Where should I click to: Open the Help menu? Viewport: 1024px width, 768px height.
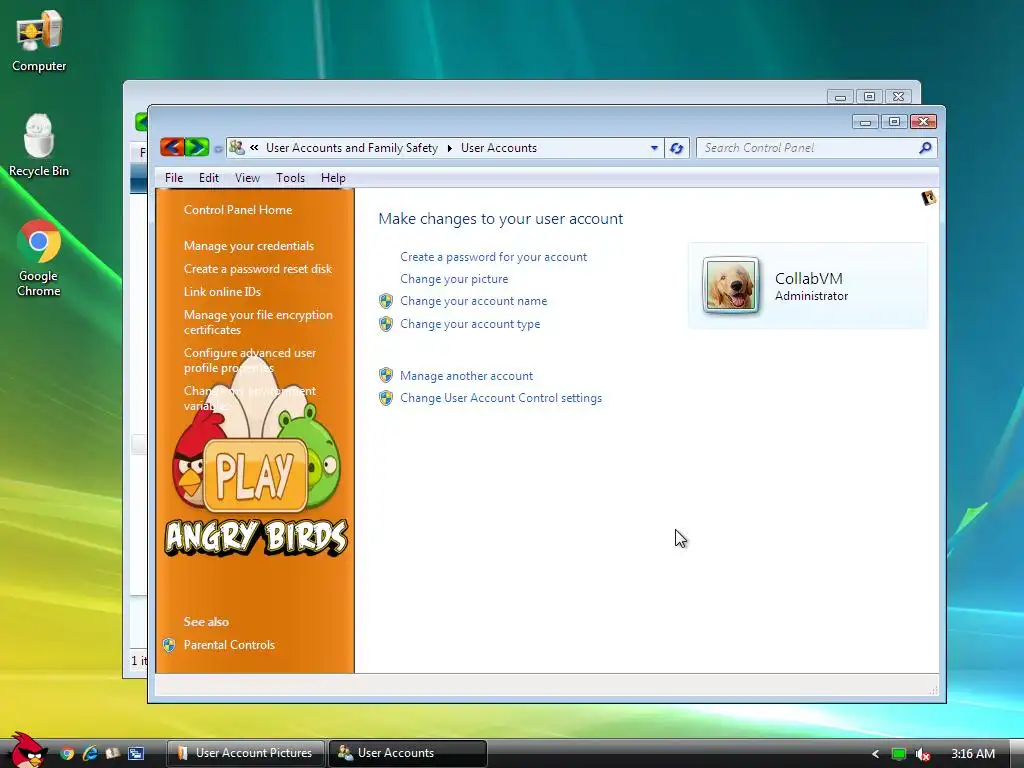333,178
